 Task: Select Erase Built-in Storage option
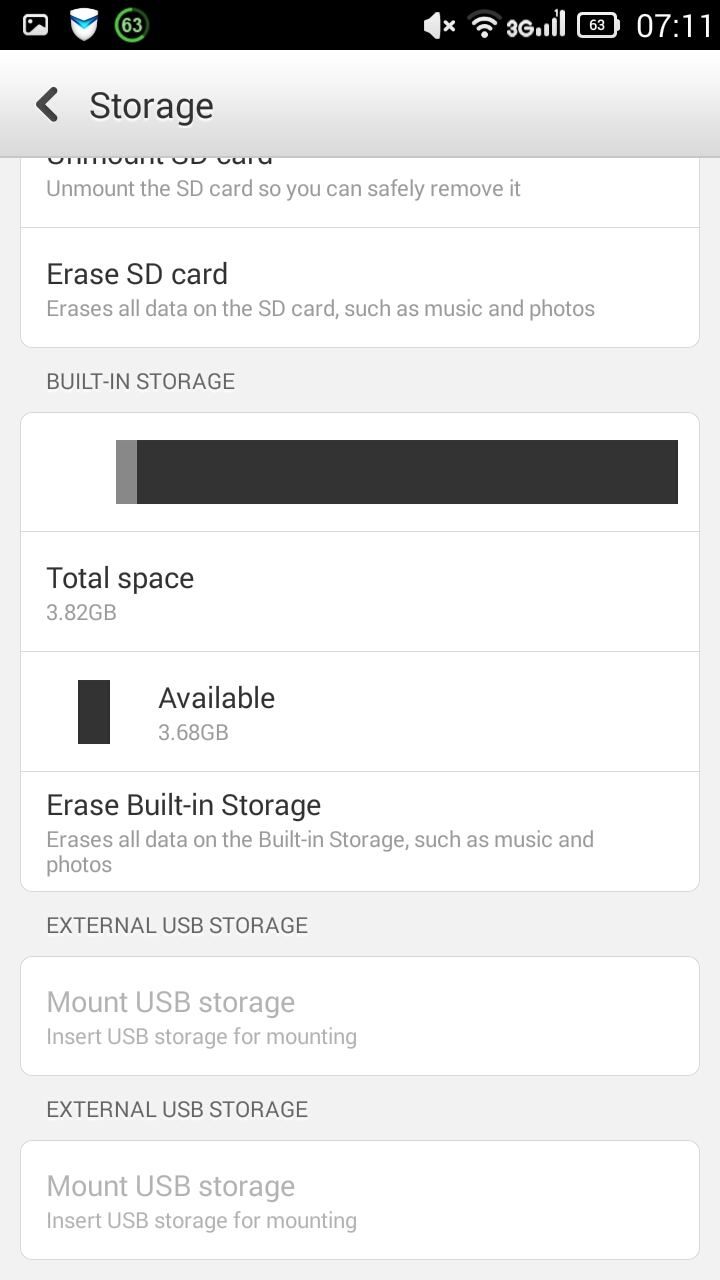(x=360, y=832)
